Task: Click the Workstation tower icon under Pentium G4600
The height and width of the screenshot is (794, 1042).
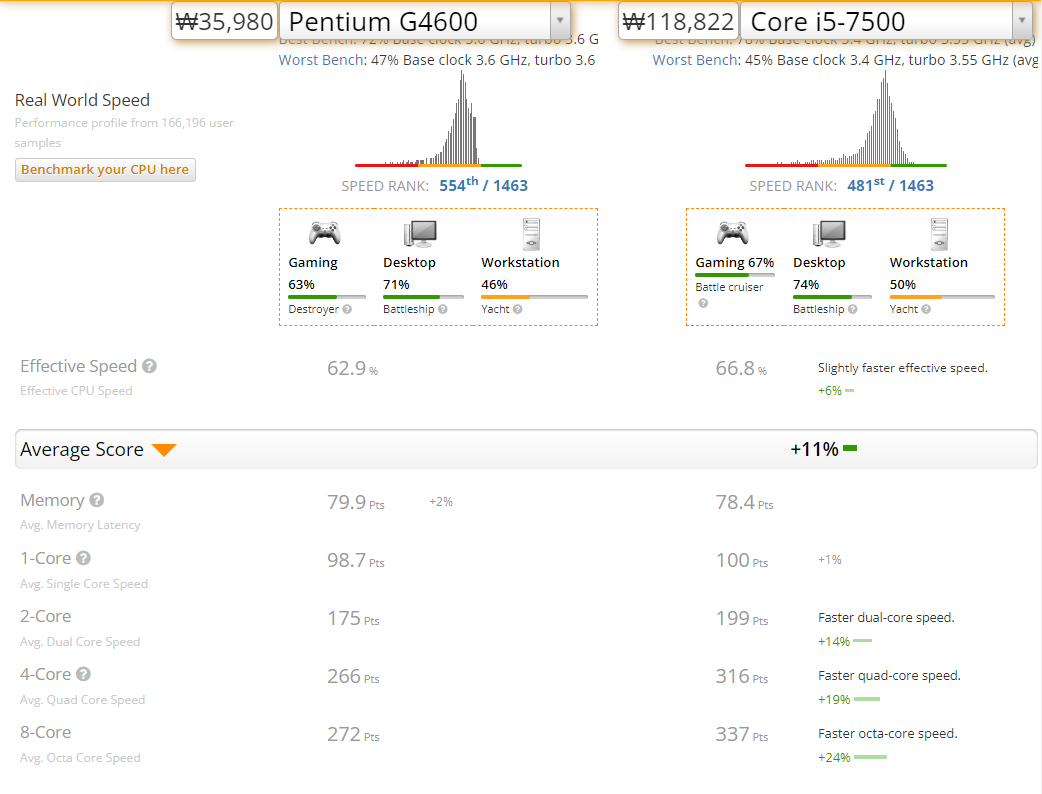Action: 531,234
